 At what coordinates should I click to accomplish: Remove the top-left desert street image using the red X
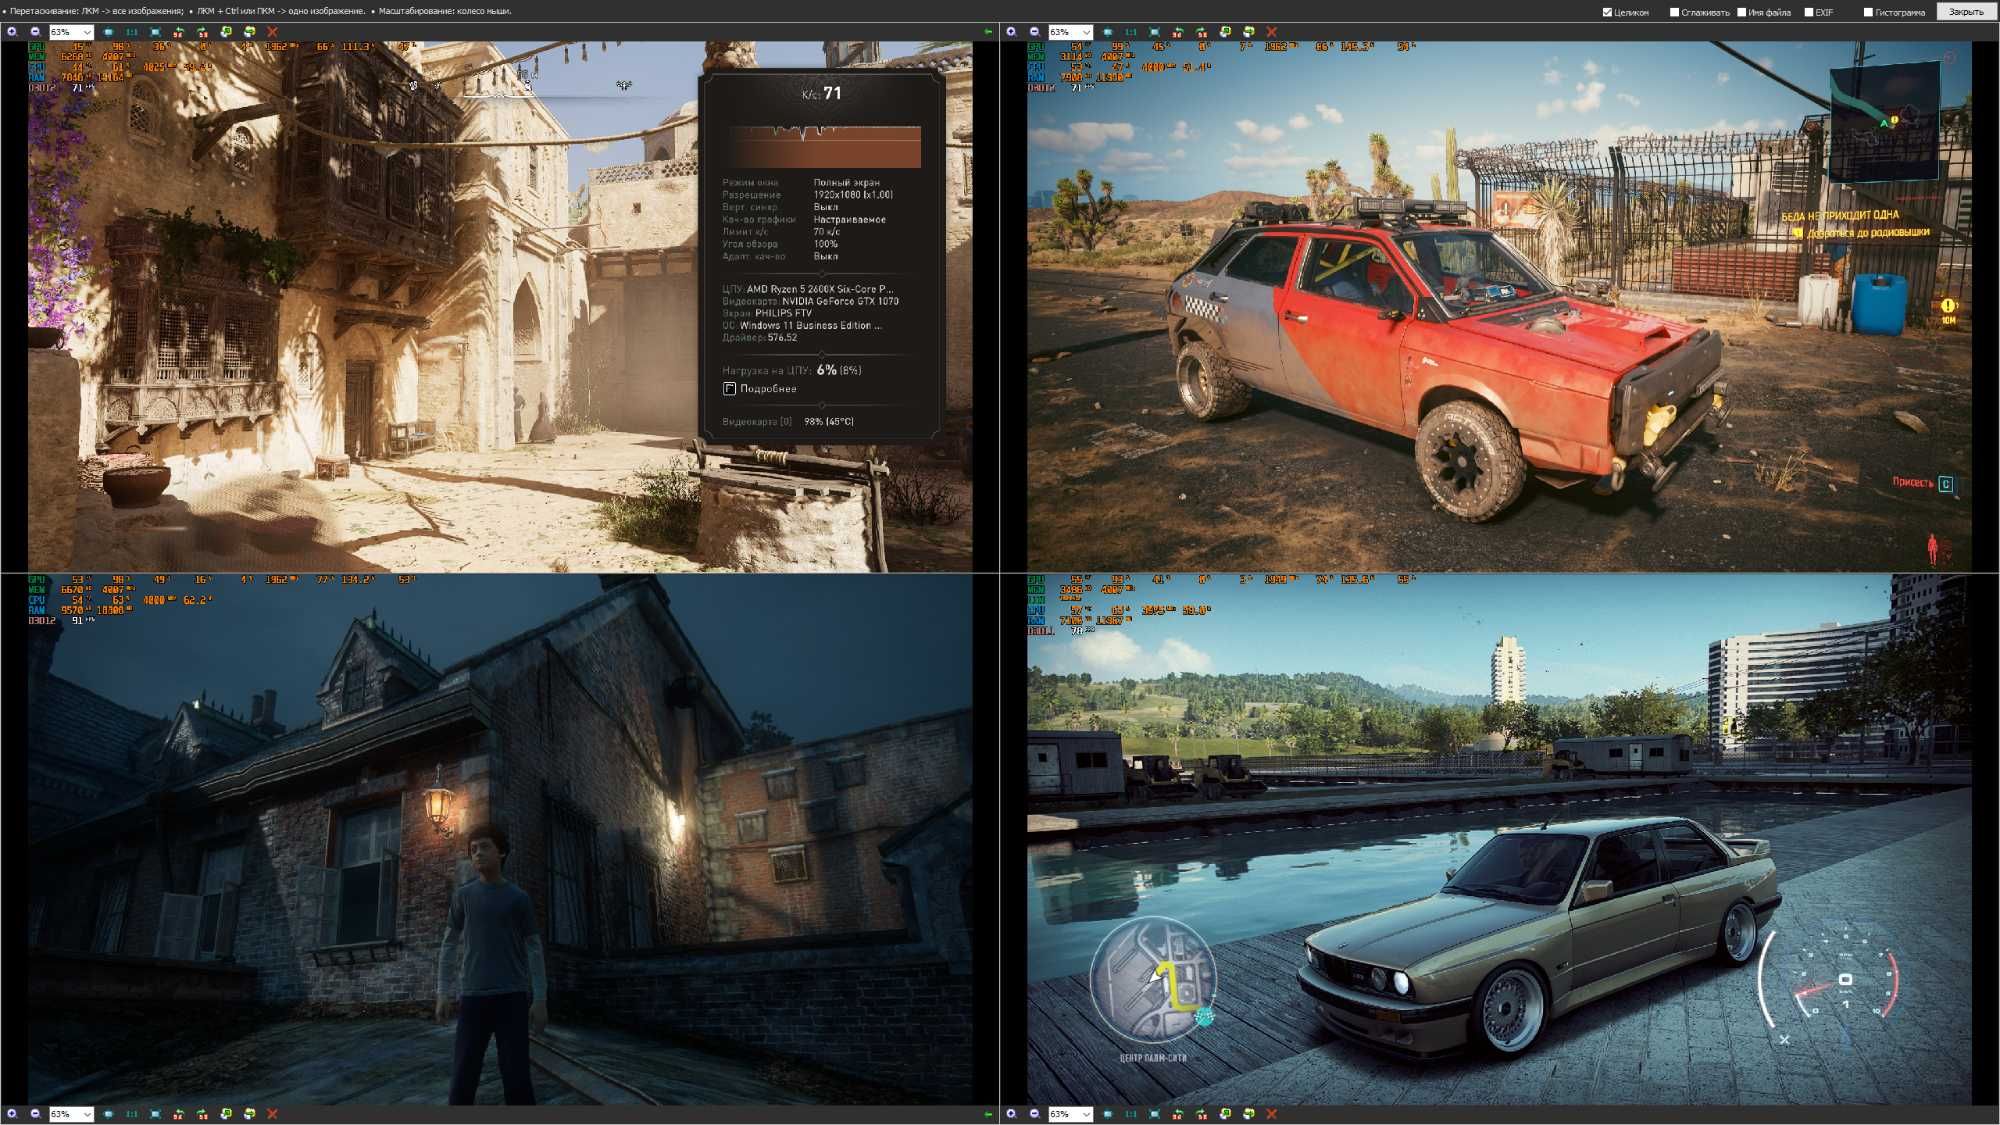click(x=272, y=32)
